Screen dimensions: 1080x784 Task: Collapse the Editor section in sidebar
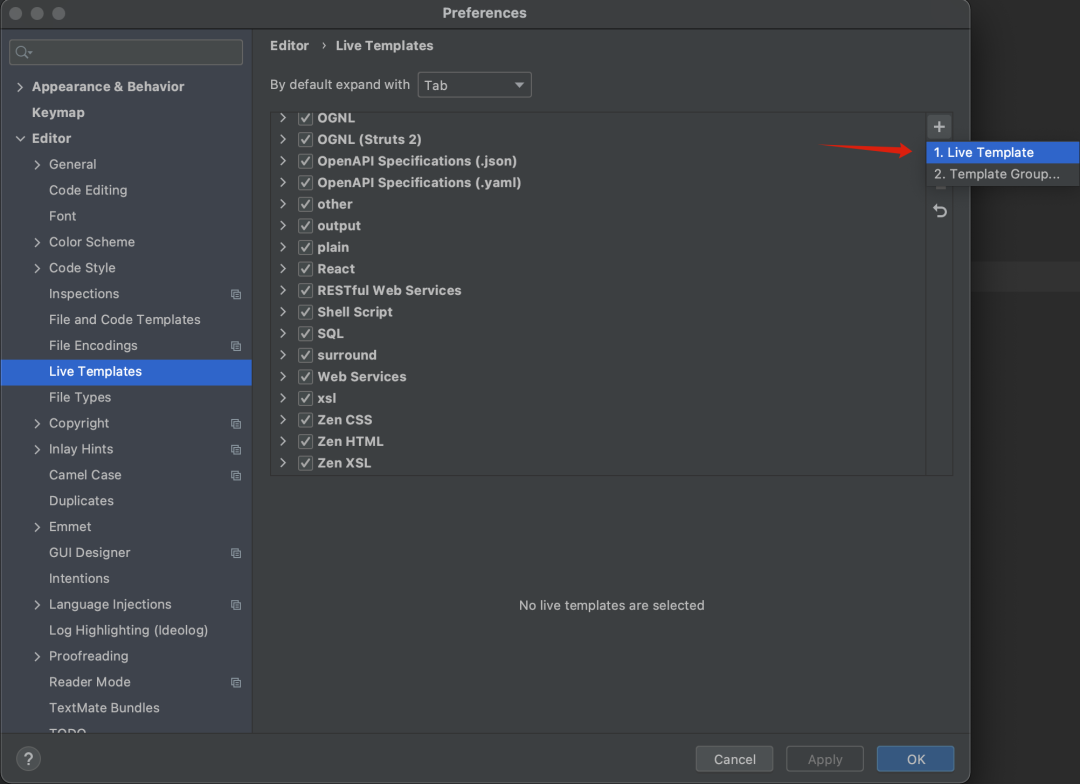point(20,138)
